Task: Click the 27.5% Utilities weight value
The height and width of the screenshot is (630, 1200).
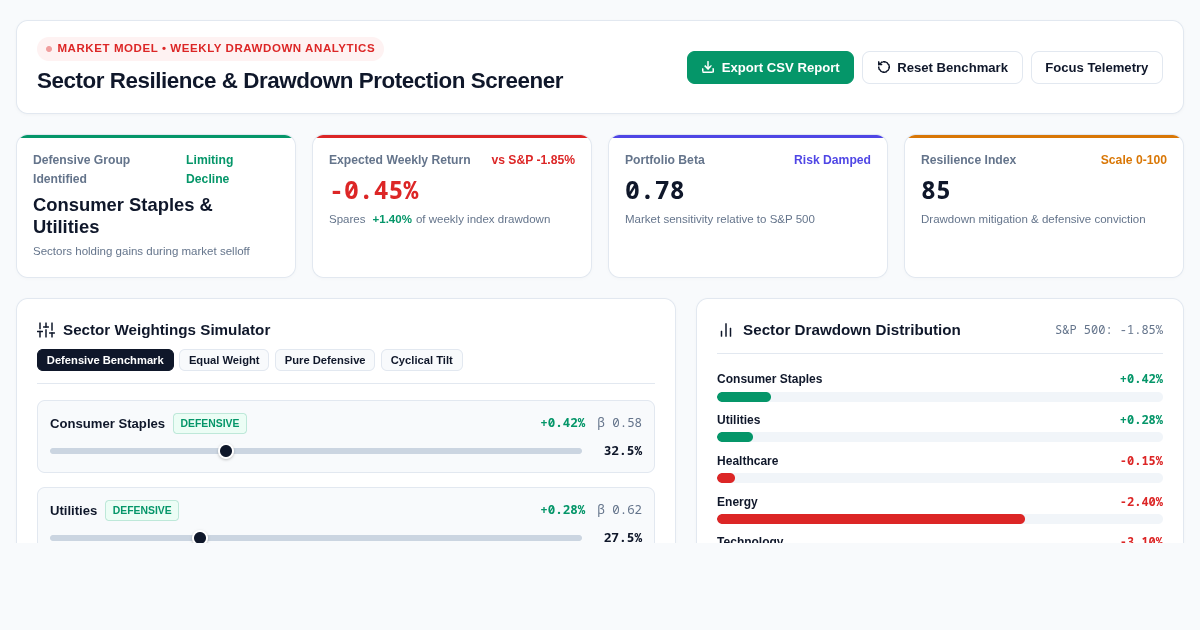Action: pos(623,538)
